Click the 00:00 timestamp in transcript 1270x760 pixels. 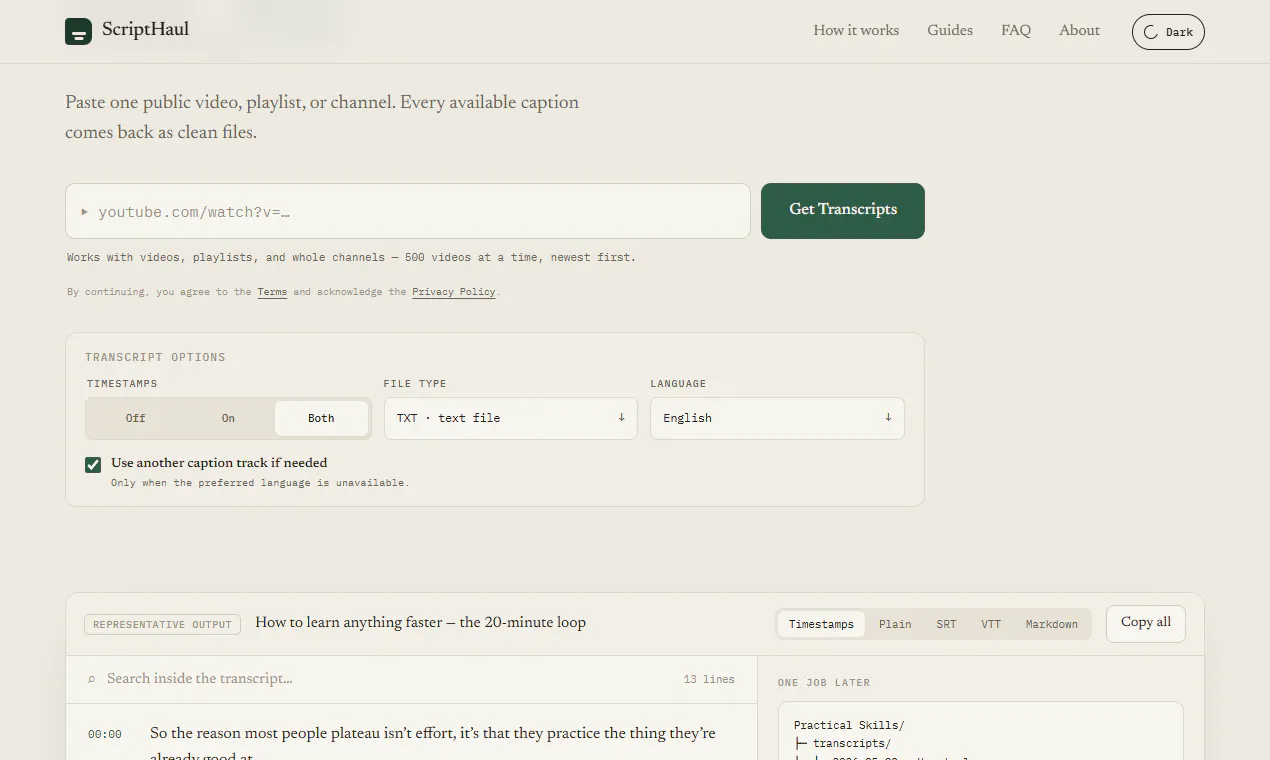click(105, 734)
